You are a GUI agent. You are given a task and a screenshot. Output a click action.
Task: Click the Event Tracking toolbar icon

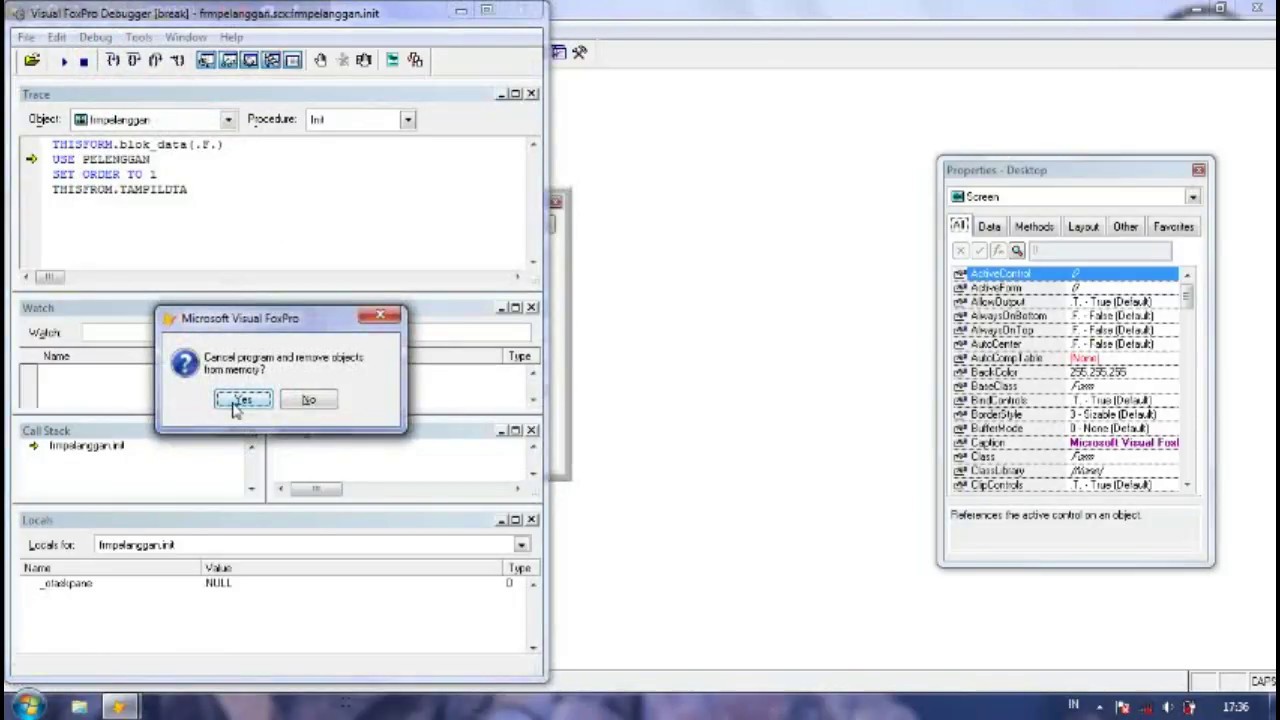[415, 61]
